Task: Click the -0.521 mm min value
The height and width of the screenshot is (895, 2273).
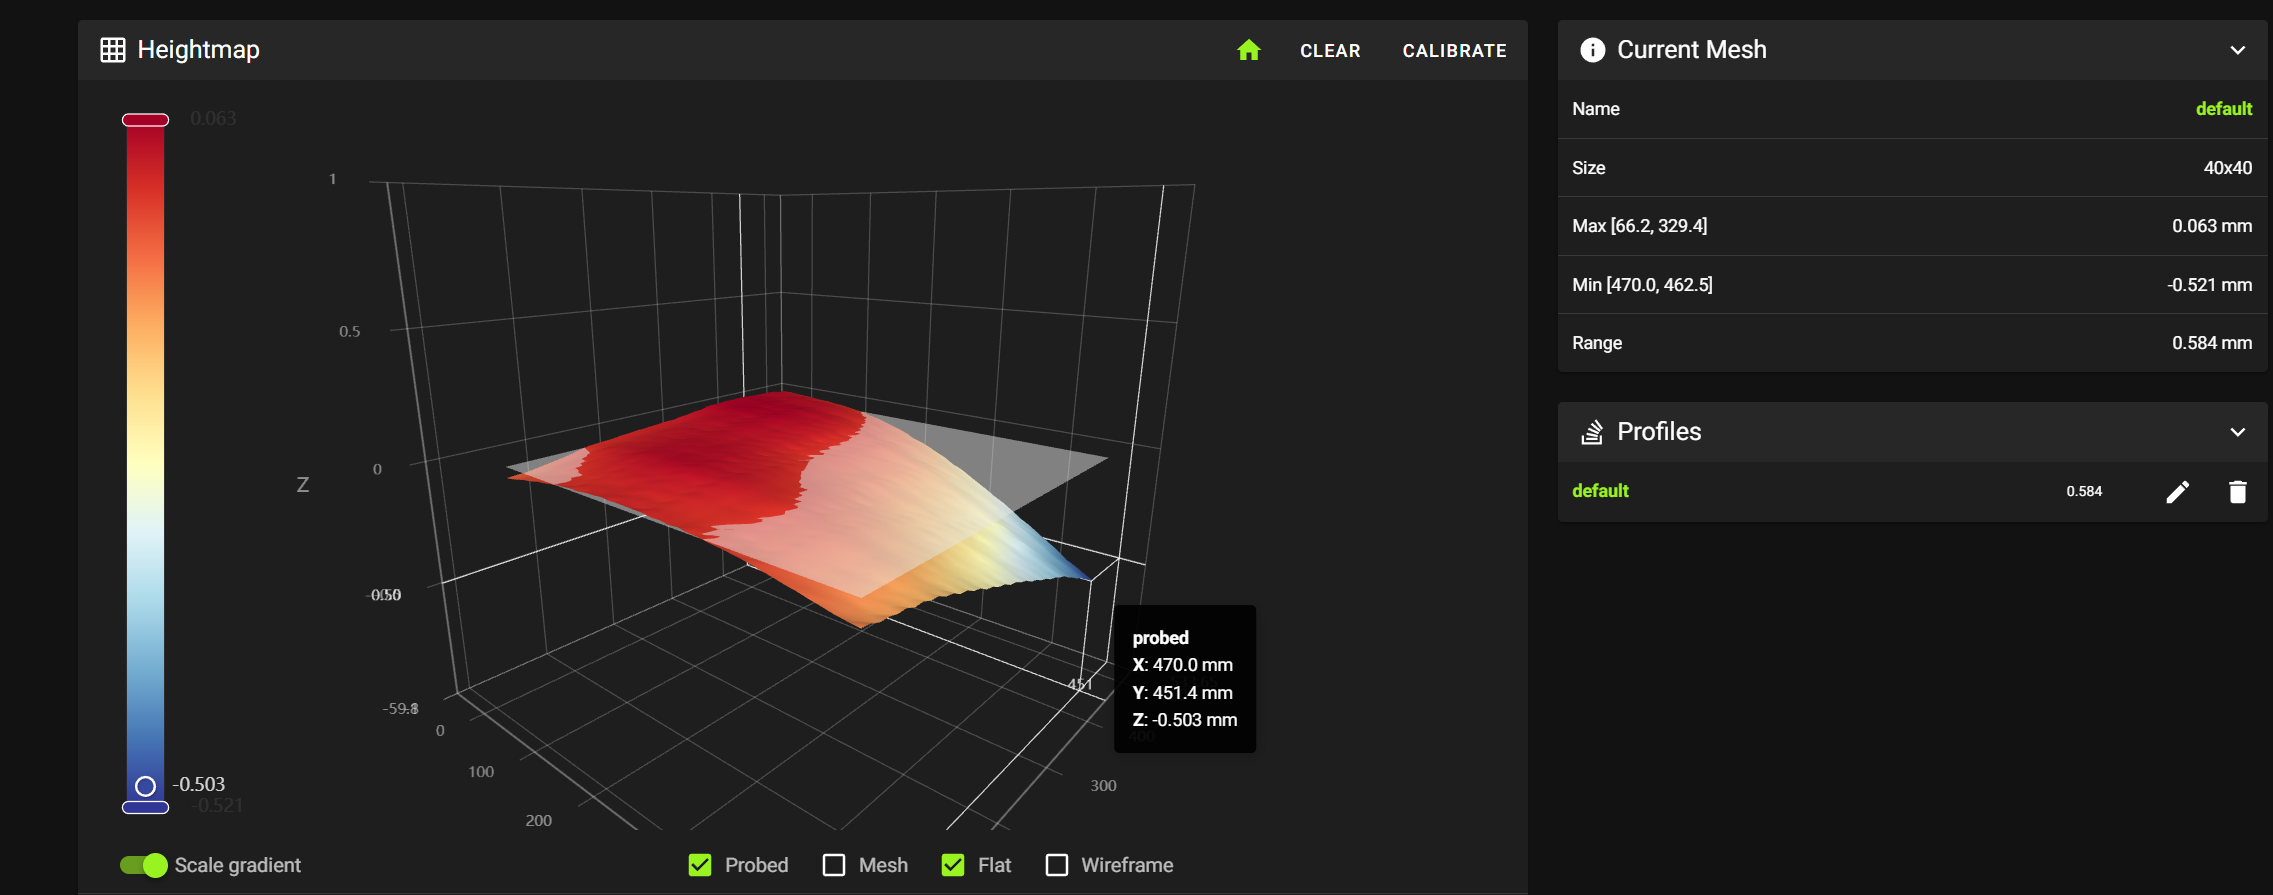Action: (2210, 285)
